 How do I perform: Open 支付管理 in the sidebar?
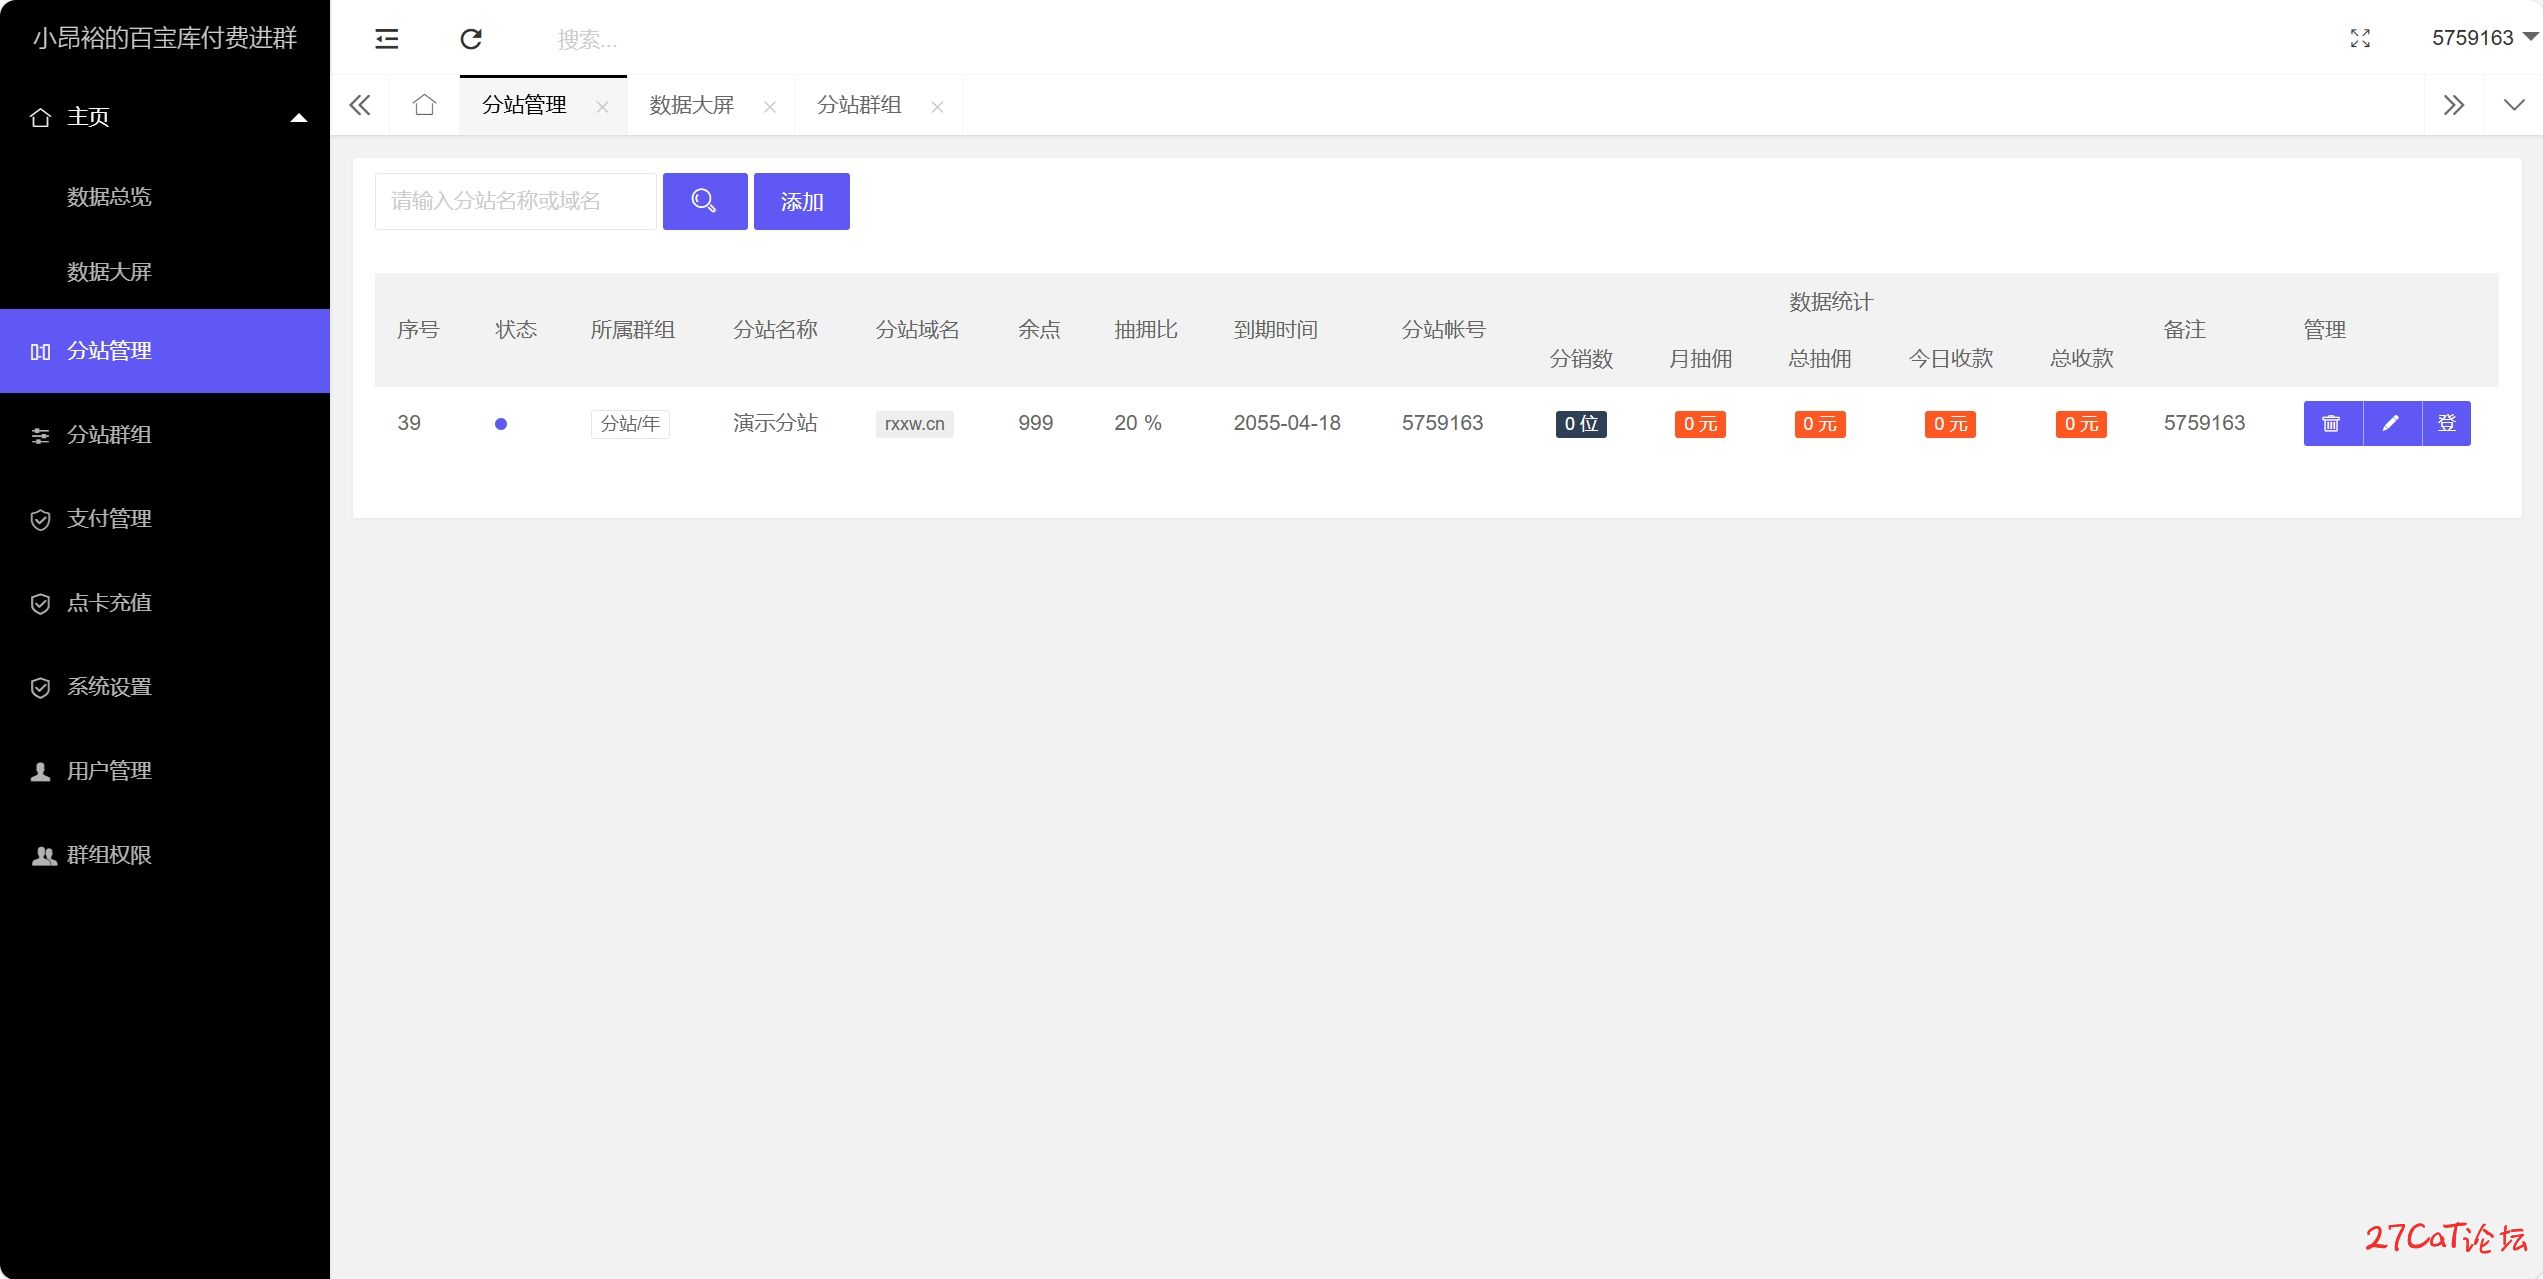(x=165, y=519)
